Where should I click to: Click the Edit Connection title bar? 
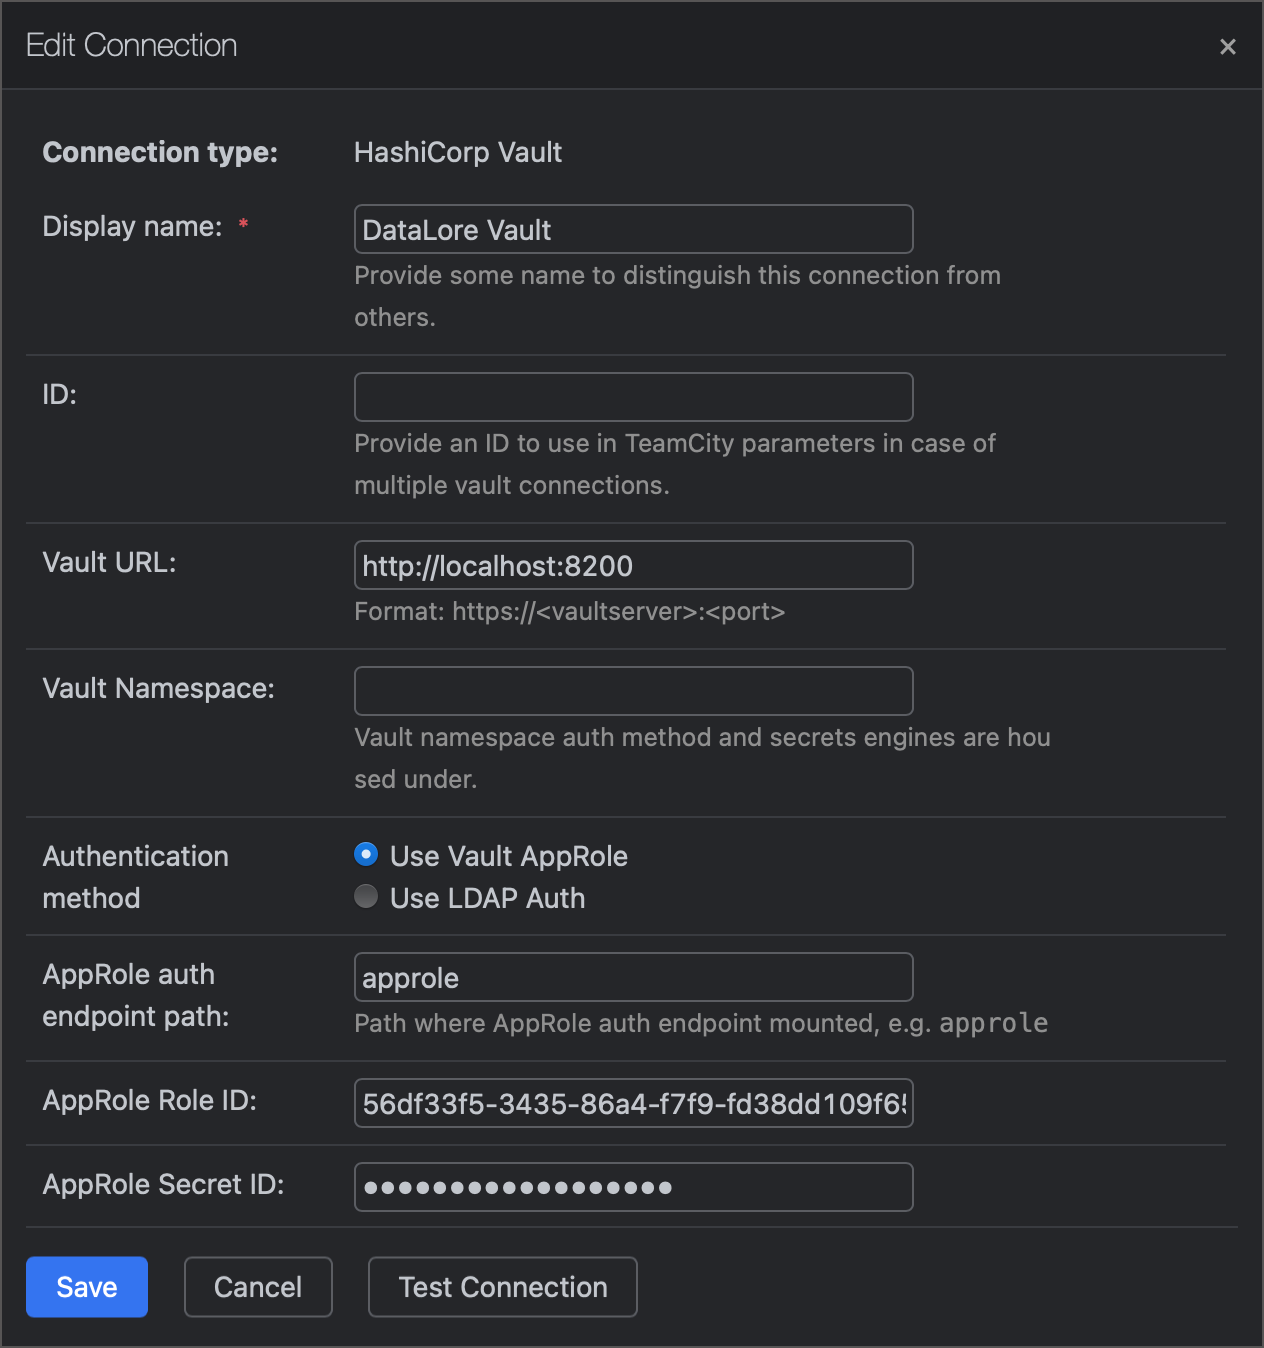[x=132, y=45]
